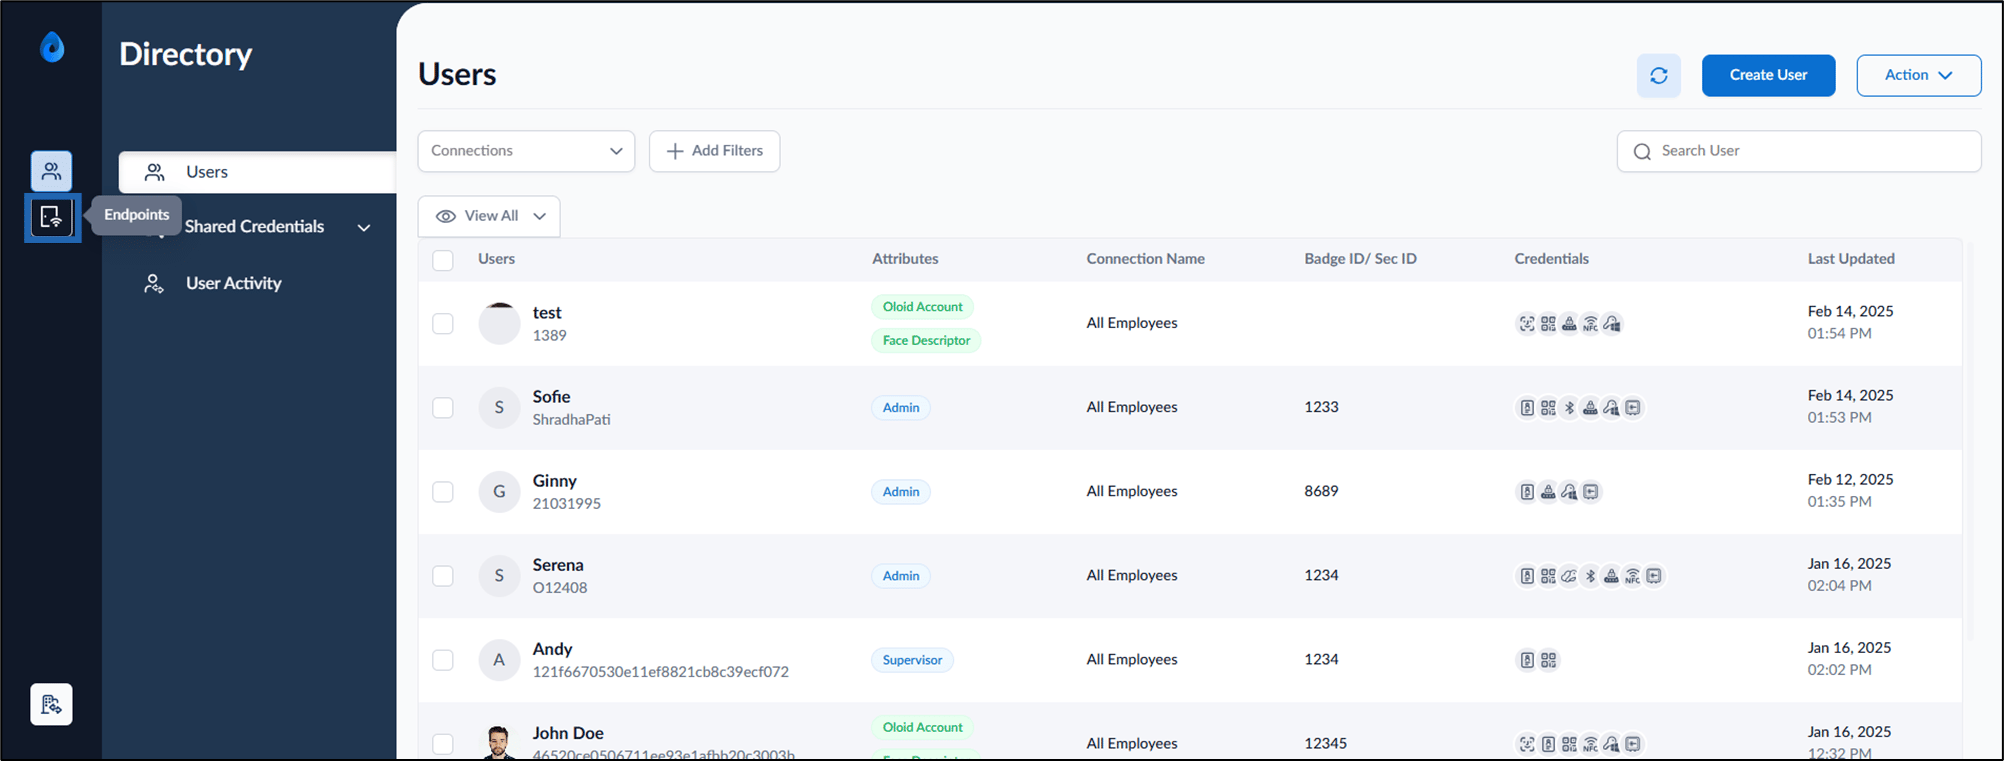2004x761 pixels.
Task: Click John Doe's profile photo
Action: pos(499,742)
